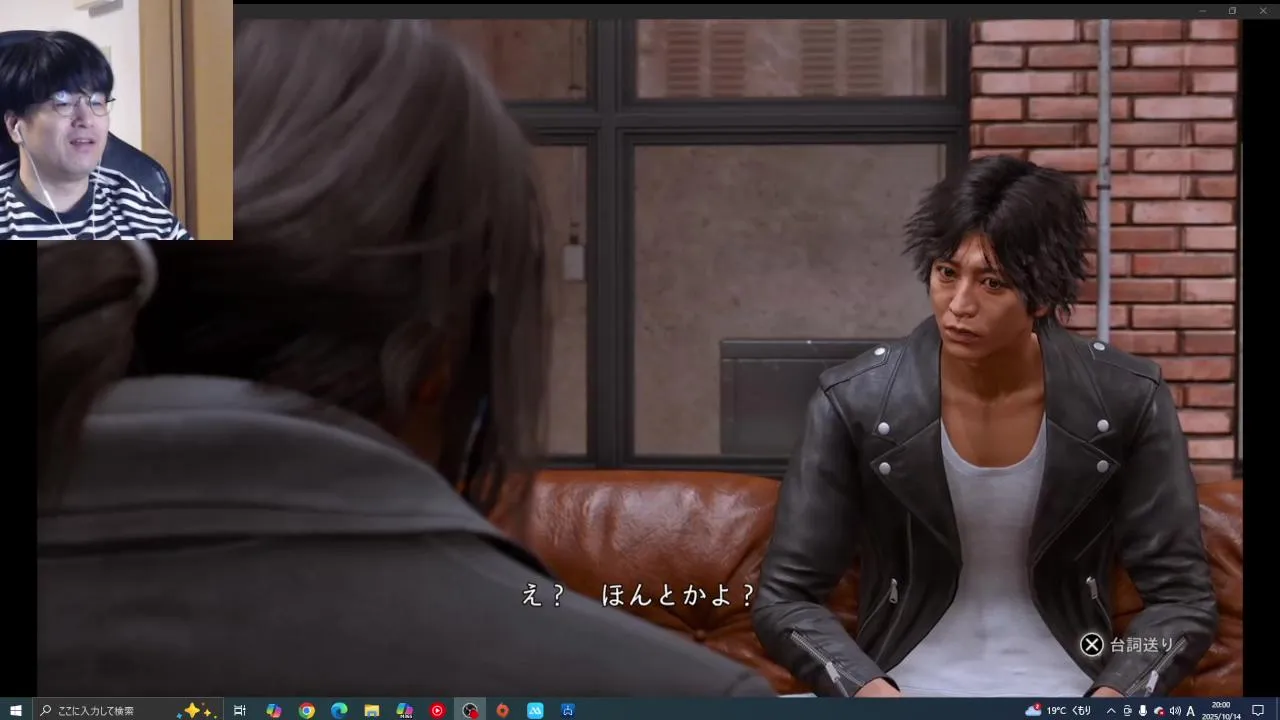1280x720 pixels.
Task: Open the weather widget showing 19°C くもり
Action: pos(1058,710)
